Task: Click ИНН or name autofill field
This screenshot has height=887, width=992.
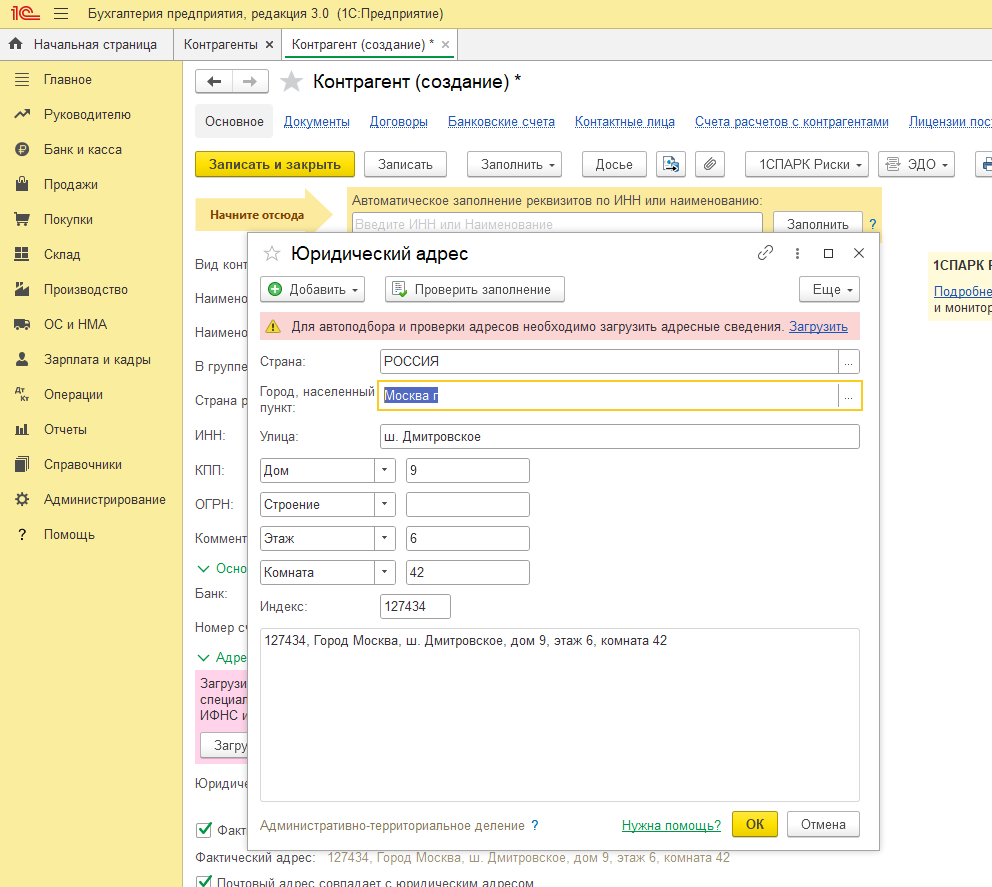Action: click(x=557, y=224)
